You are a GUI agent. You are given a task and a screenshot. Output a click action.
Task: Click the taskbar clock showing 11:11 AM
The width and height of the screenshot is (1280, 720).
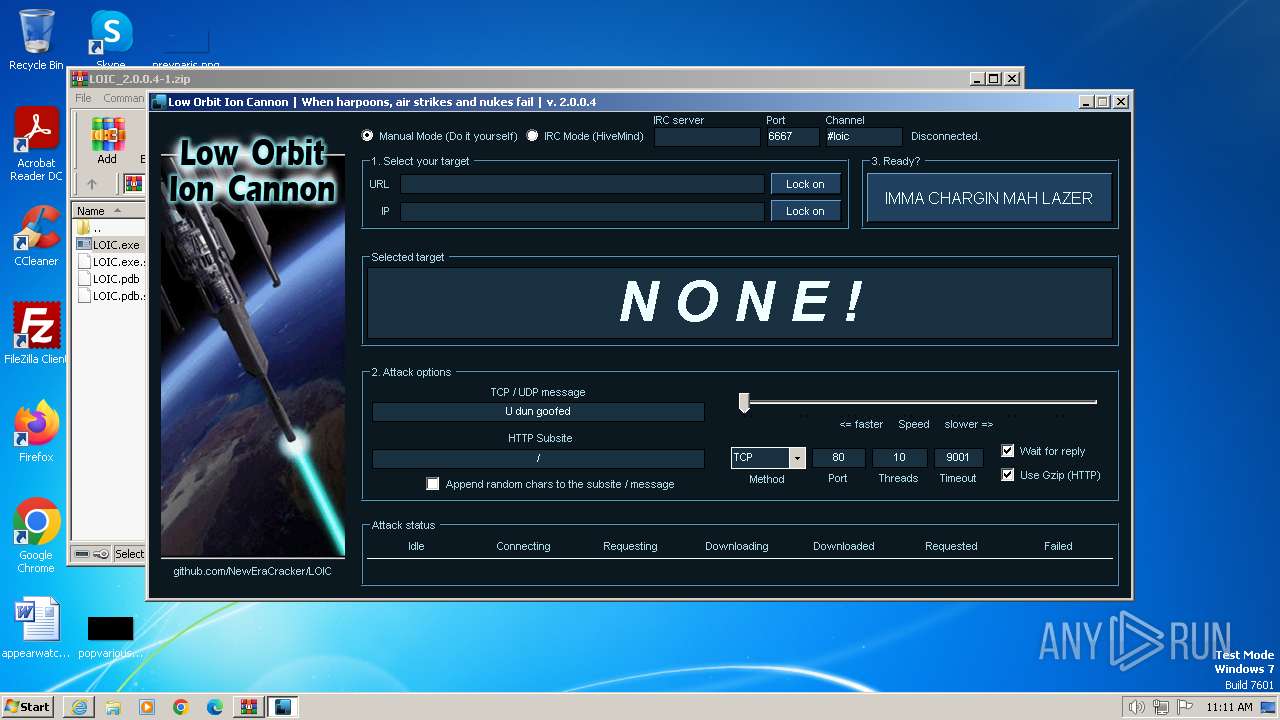coord(1229,707)
